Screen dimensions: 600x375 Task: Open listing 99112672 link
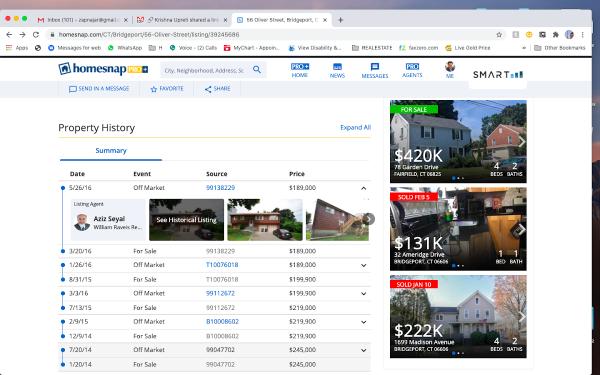point(220,293)
